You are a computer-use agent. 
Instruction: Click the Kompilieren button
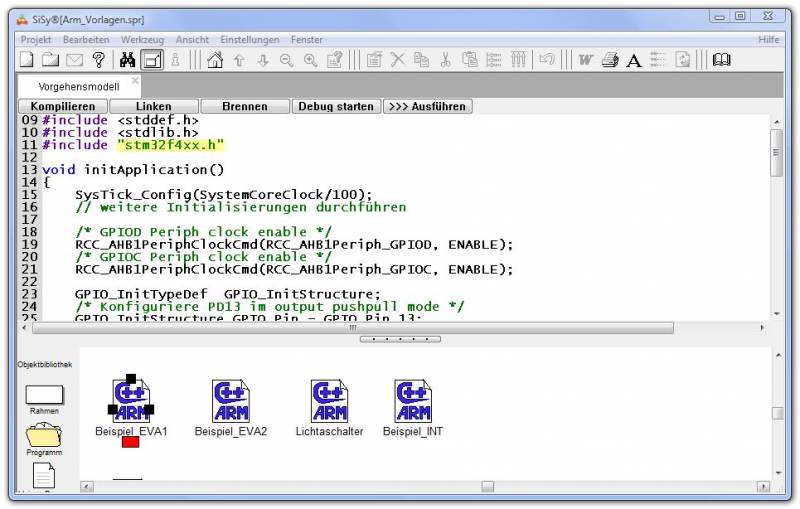point(63,106)
